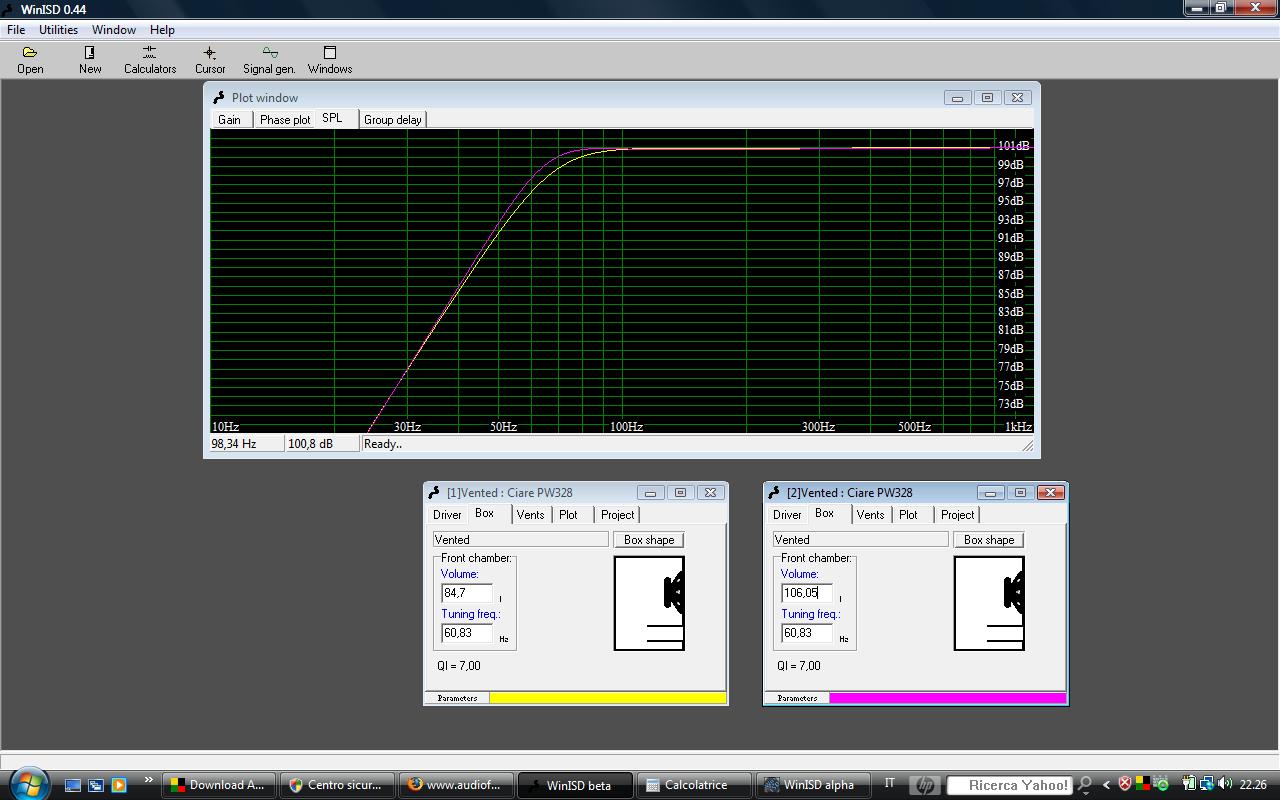The image size is (1280, 800).
Task: Open the File menu
Action: coord(16,30)
